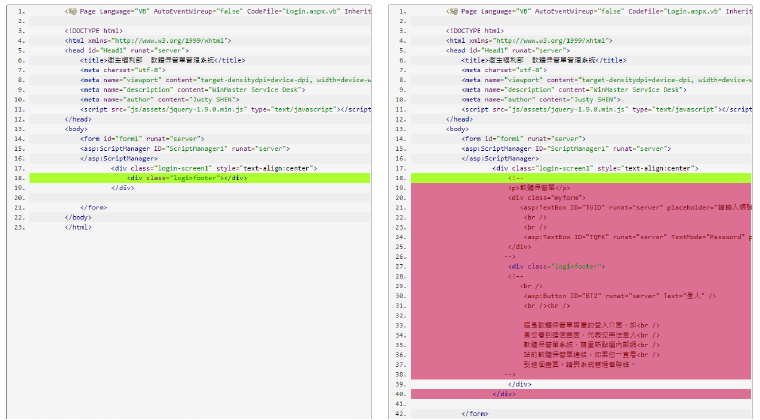Image resolution: width=760 pixels, height=420 pixels.
Task: Click the left pane's <html xmlns> line
Action: click(x=148, y=41)
